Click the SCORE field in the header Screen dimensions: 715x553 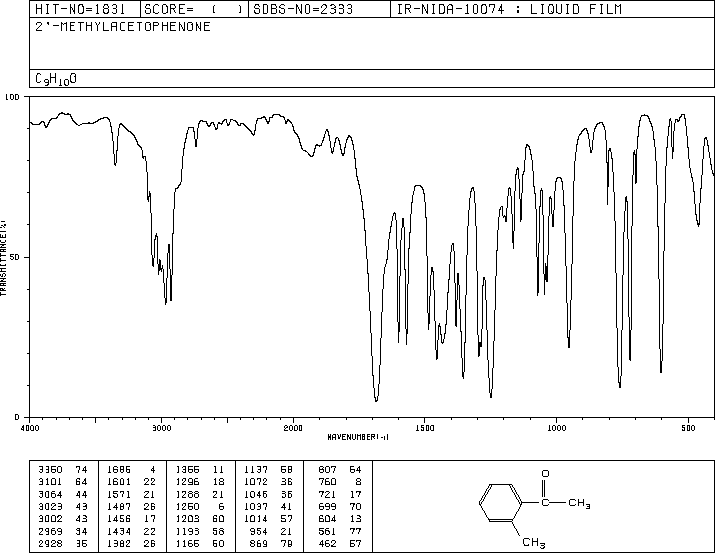point(194,9)
